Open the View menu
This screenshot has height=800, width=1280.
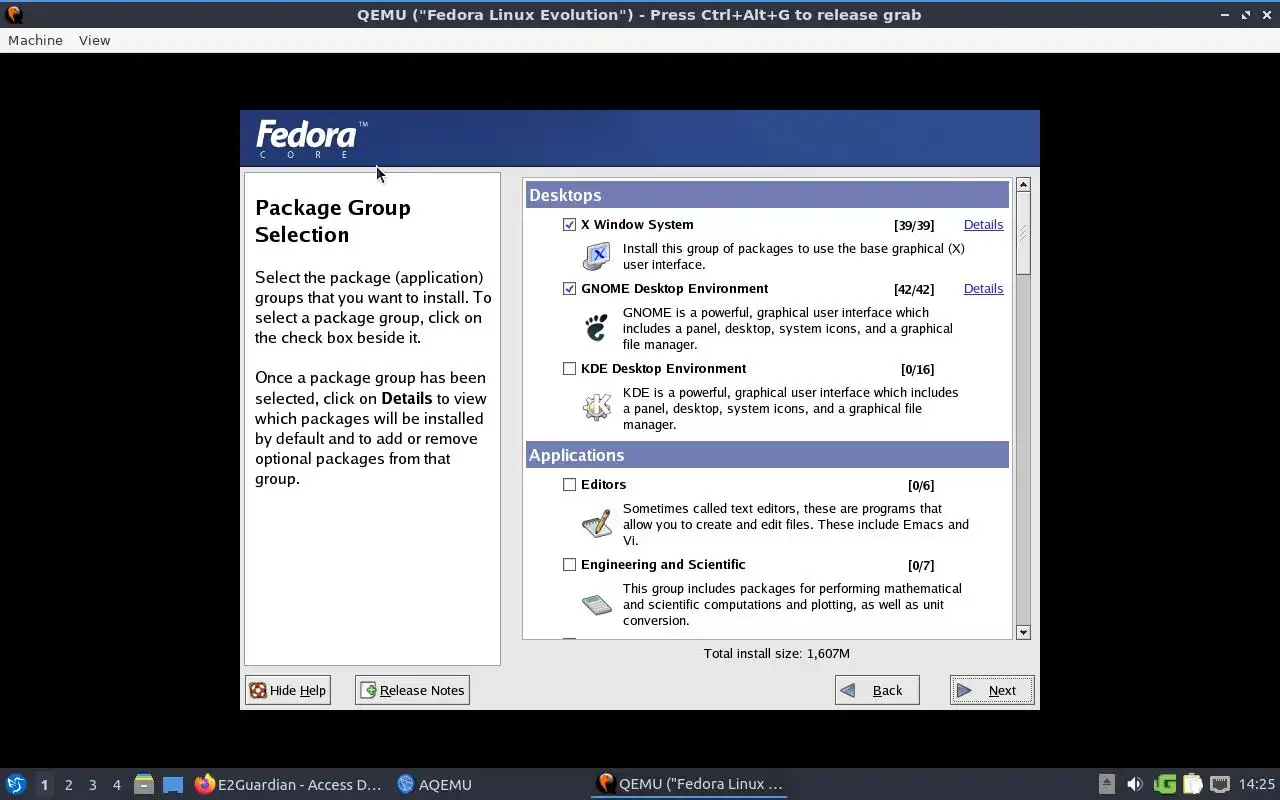pos(94,40)
